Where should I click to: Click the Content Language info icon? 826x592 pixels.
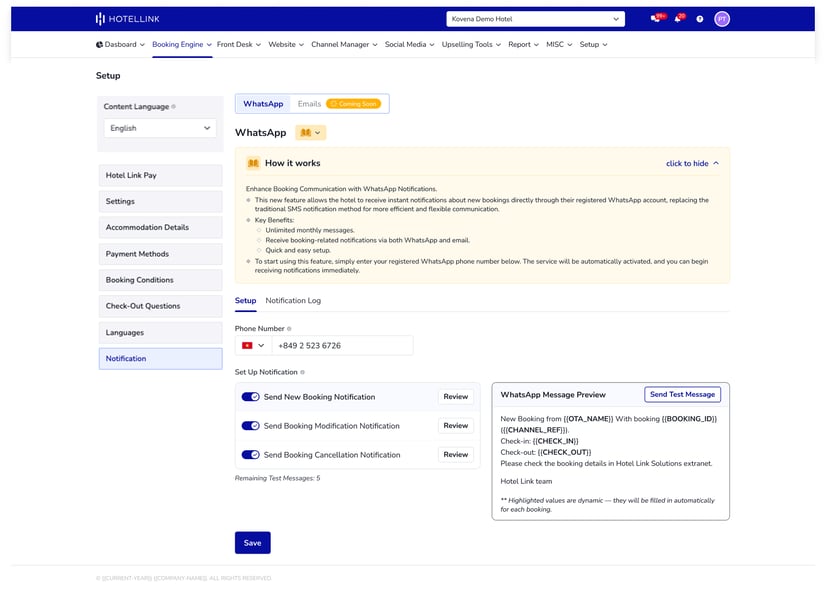[x=173, y=106]
